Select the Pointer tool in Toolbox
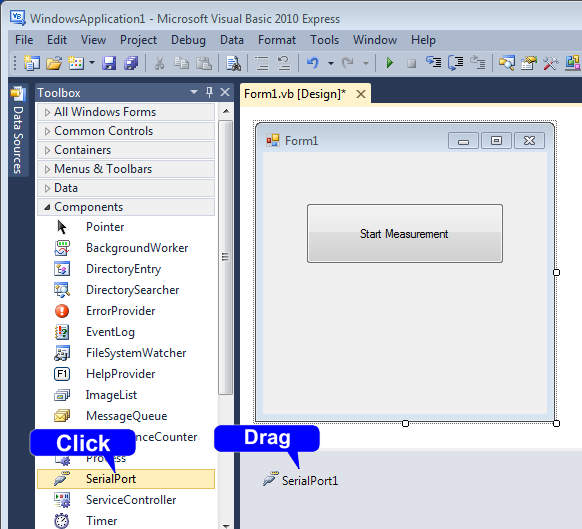 click(126, 227)
